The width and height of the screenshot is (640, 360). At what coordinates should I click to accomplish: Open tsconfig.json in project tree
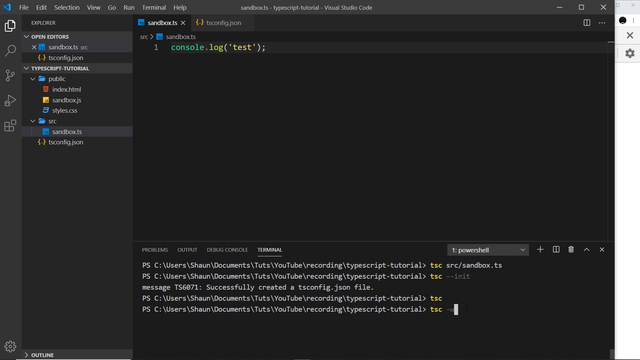(x=78, y=142)
